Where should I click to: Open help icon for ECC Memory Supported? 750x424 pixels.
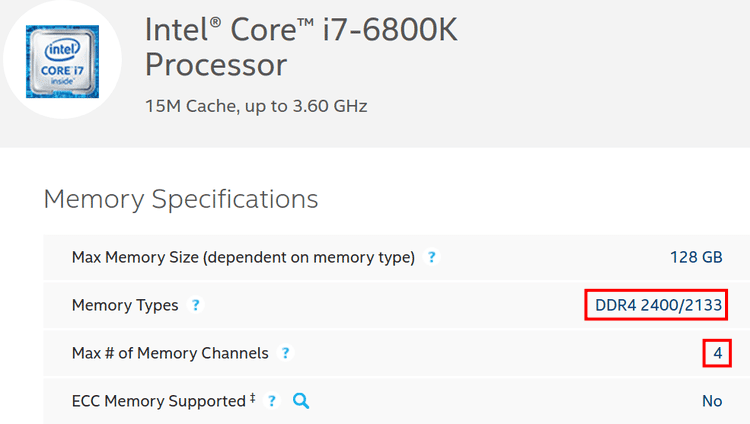pyautogui.click(x=272, y=401)
